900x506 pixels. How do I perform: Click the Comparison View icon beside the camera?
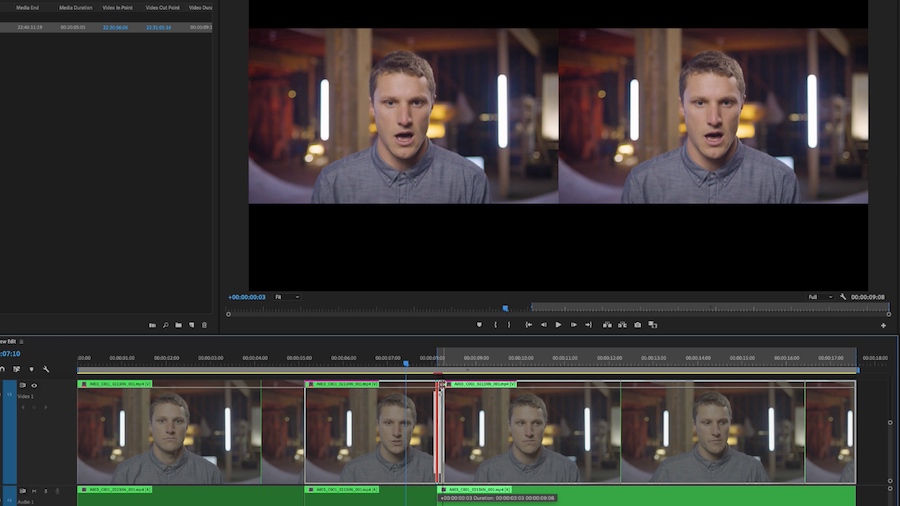[653, 325]
